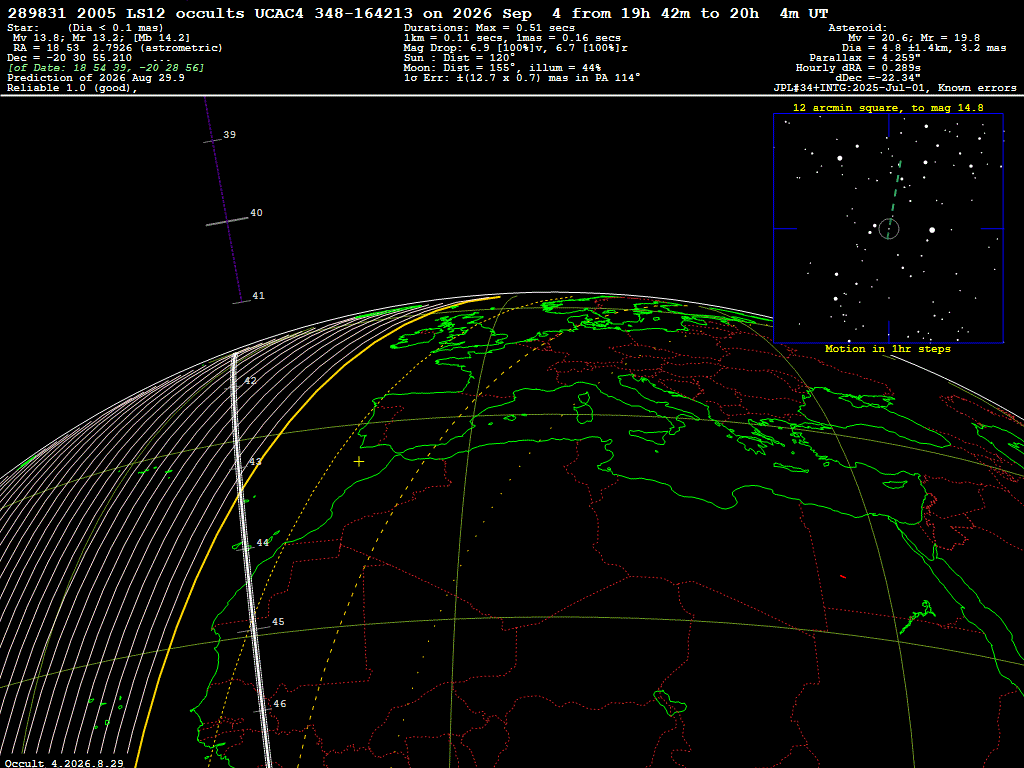The width and height of the screenshot is (1024, 768).
Task: Click the green 'of Date' coordinates line
Action: 106,68
